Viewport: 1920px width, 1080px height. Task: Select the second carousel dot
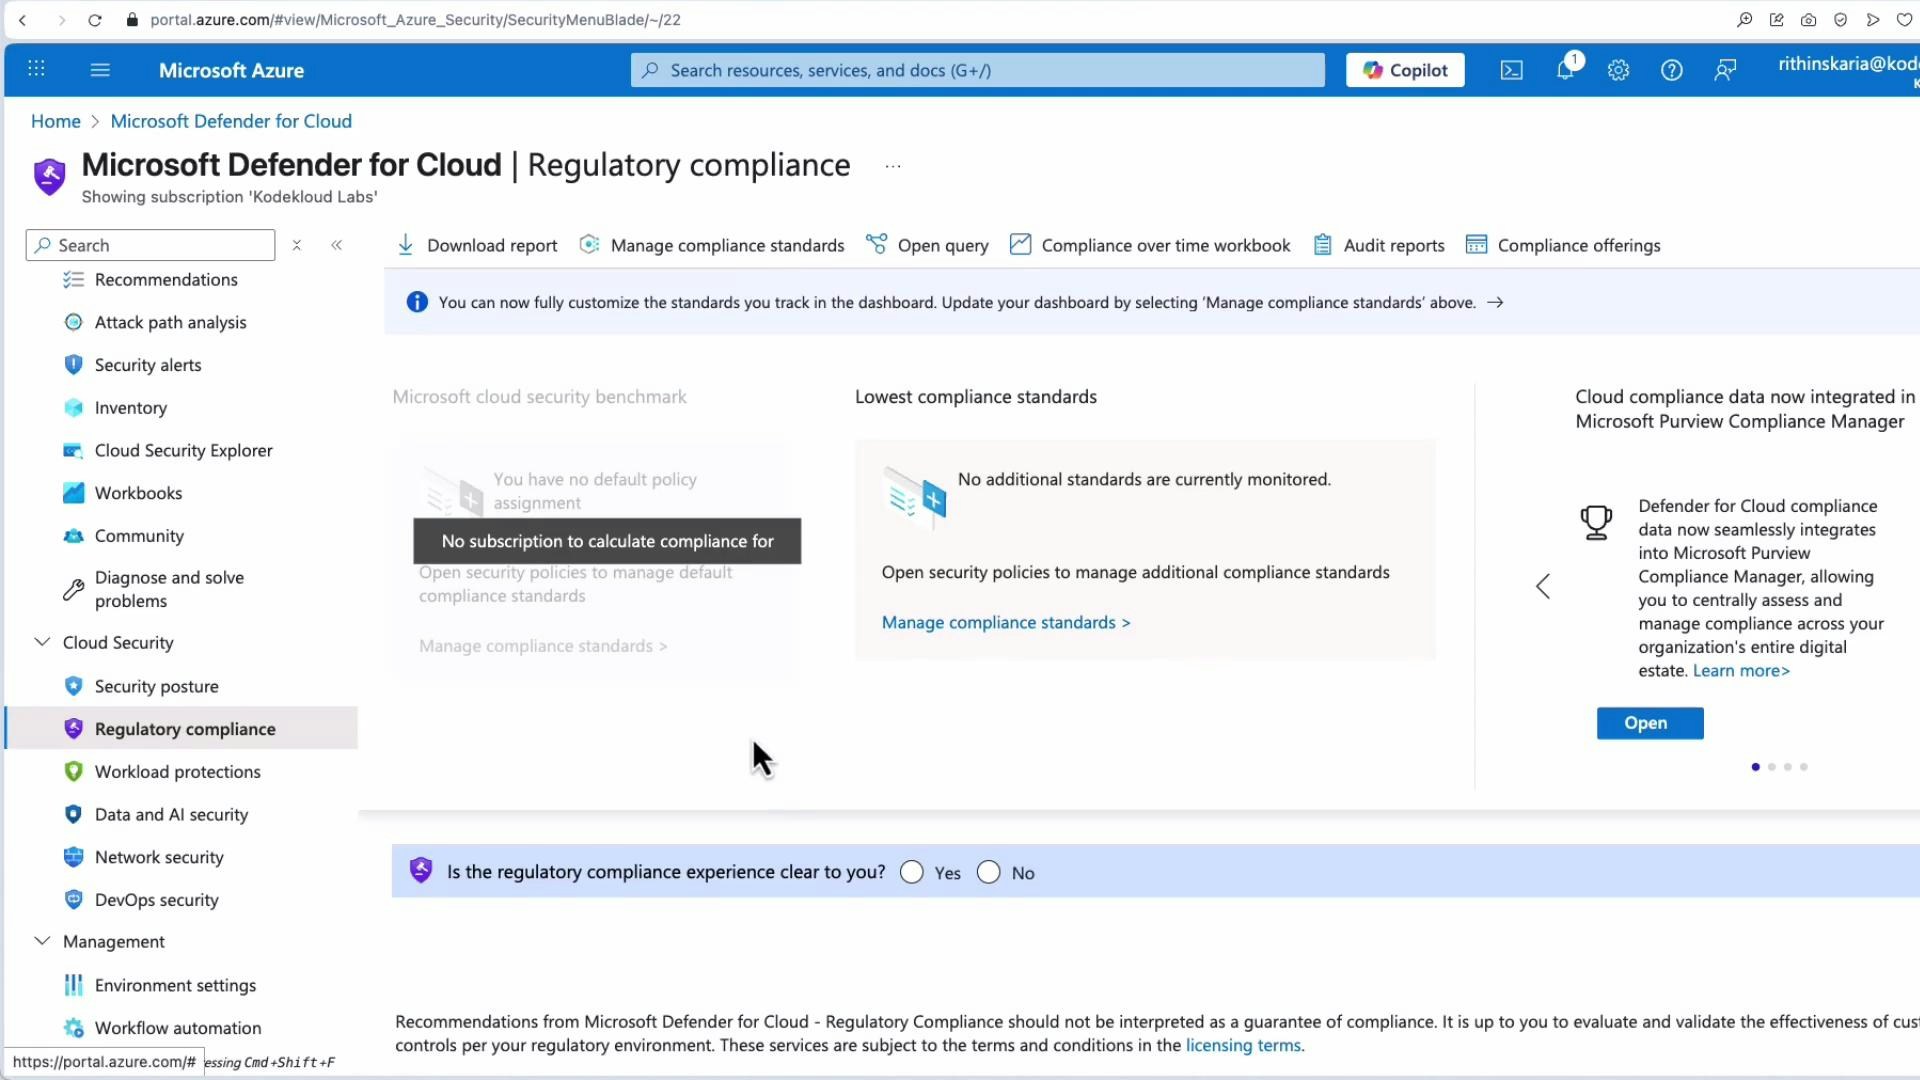[1771, 767]
